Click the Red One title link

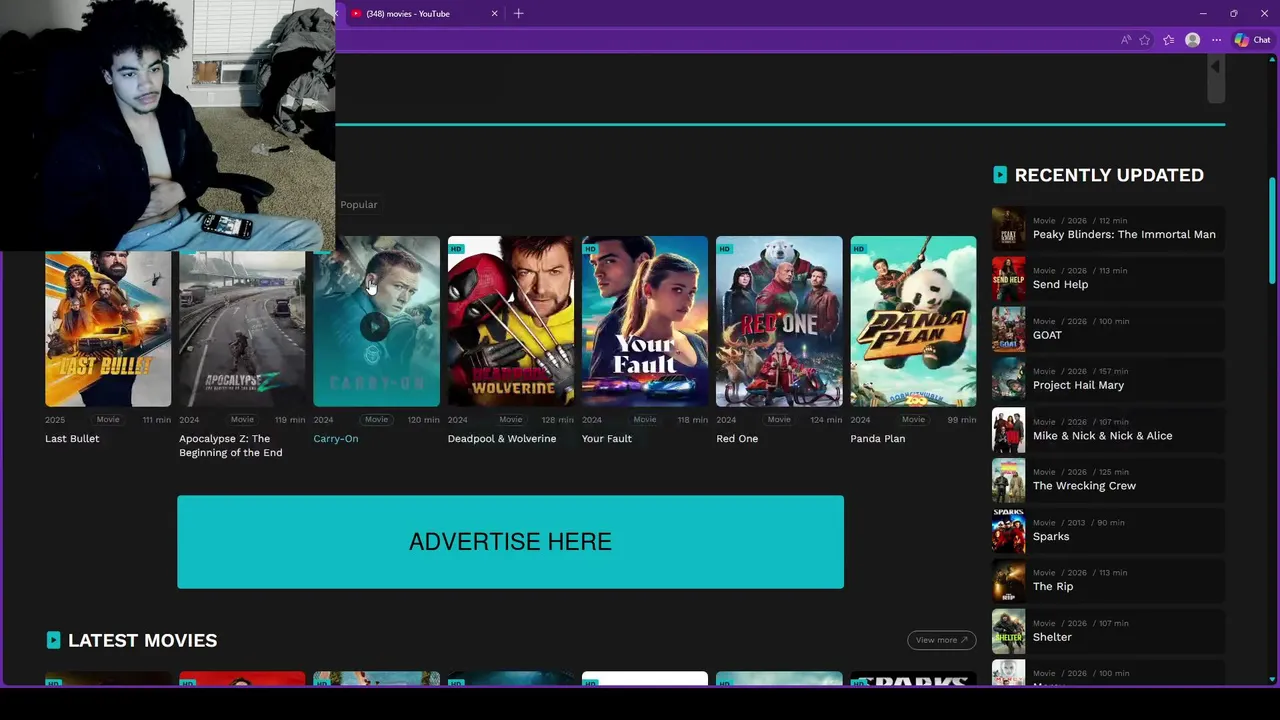pos(737,439)
